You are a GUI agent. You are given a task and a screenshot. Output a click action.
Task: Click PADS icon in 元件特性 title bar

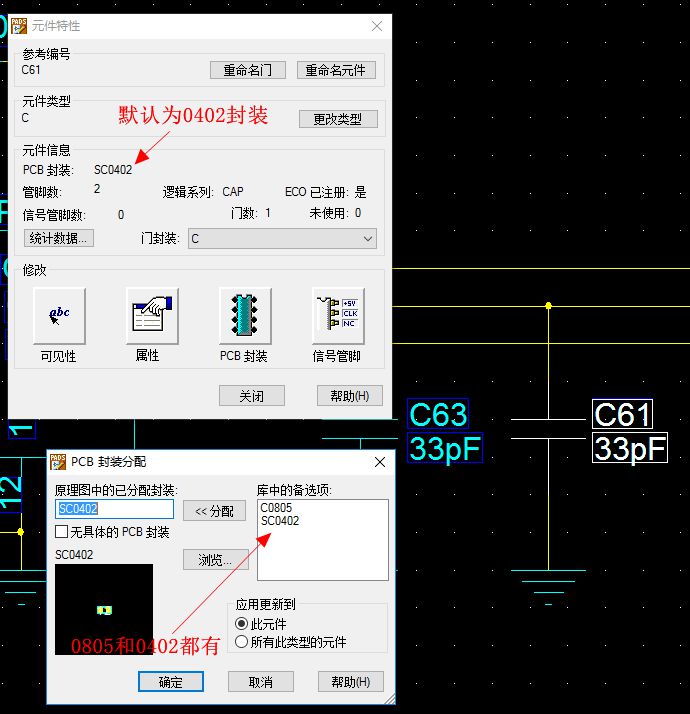click(19, 26)
